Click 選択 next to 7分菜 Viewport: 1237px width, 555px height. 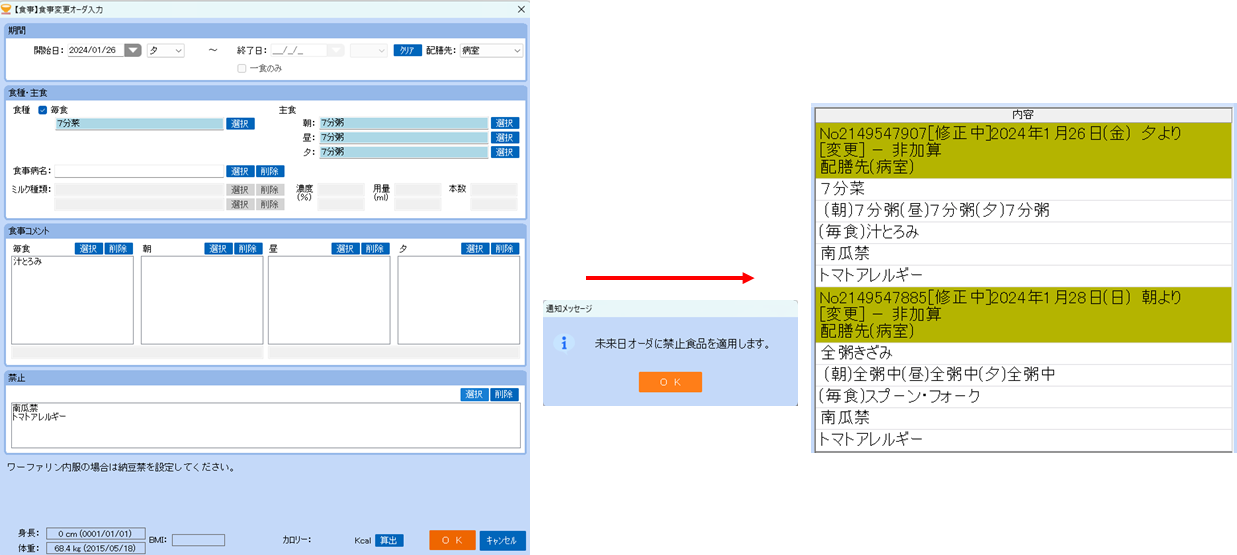tap(240, 124)
